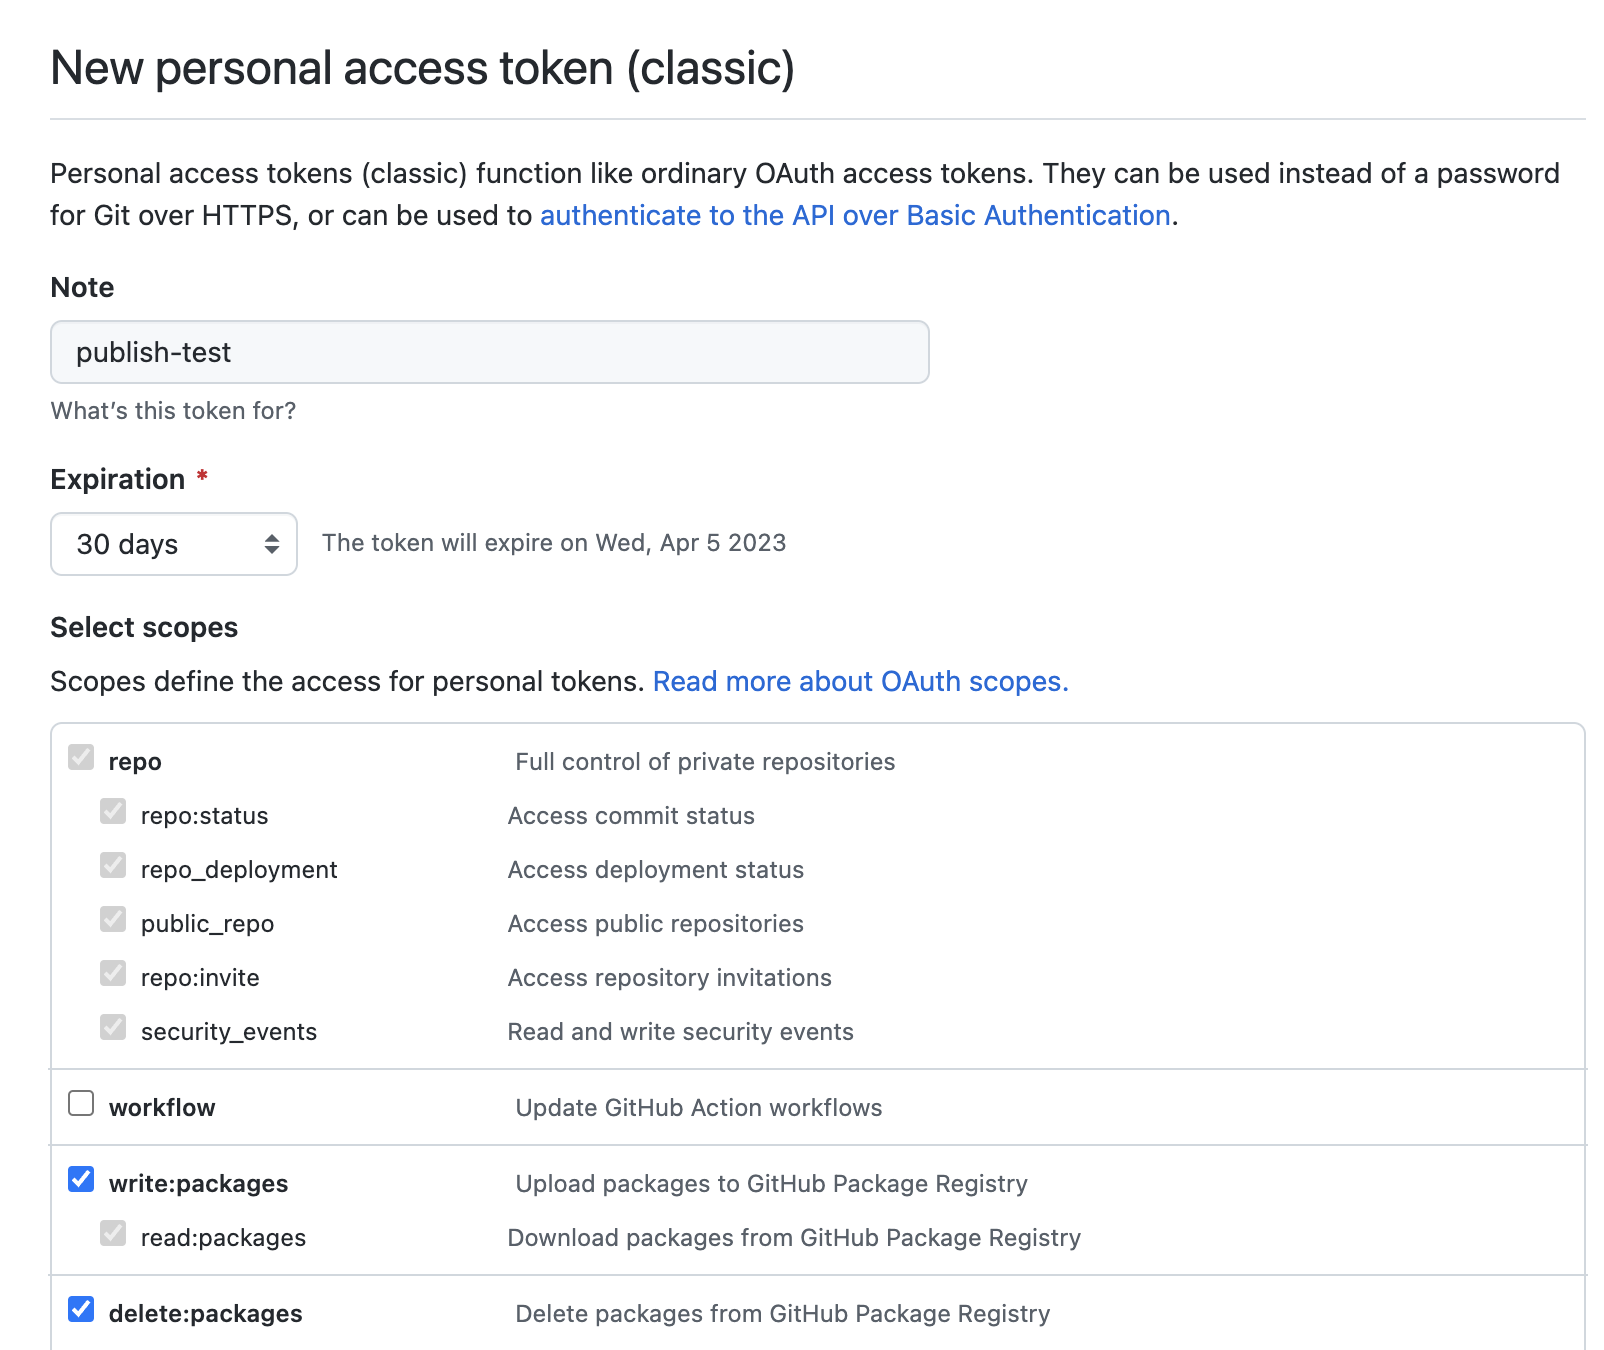Screen dimensions: 1604x1350
Task: Toggle the repo scope checkbox
Action: [x=81, y=757]
